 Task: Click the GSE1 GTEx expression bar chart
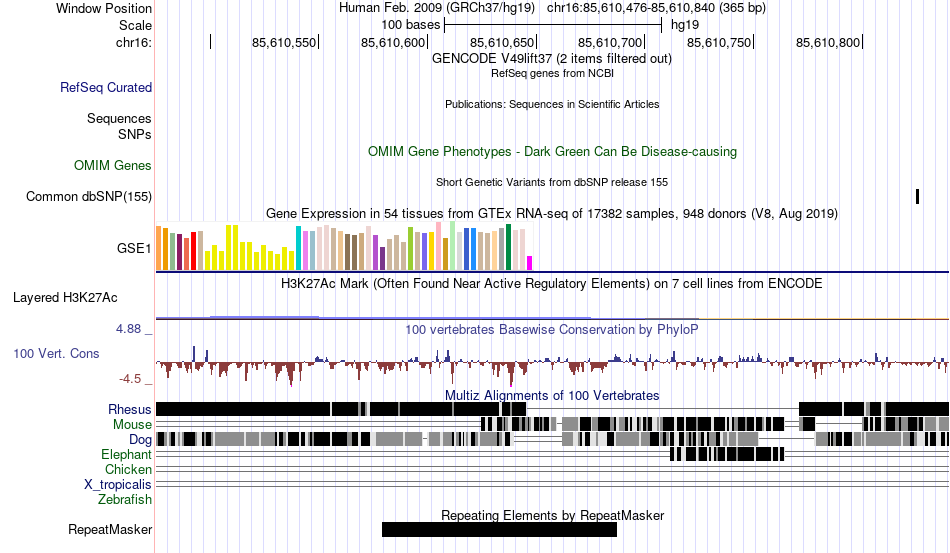[x=344, y=247]
